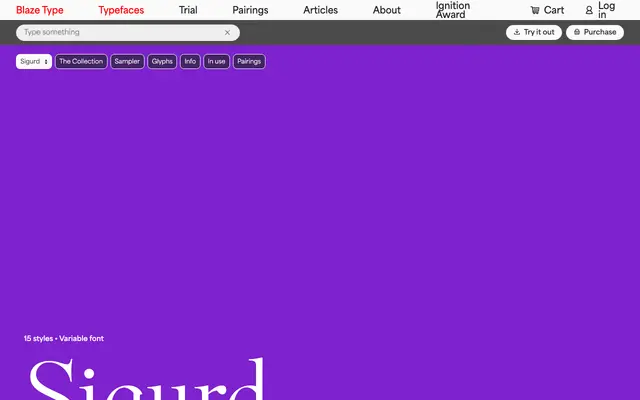Jump to the Info section
The image size is (640, 400).
[x=190, y=62]
